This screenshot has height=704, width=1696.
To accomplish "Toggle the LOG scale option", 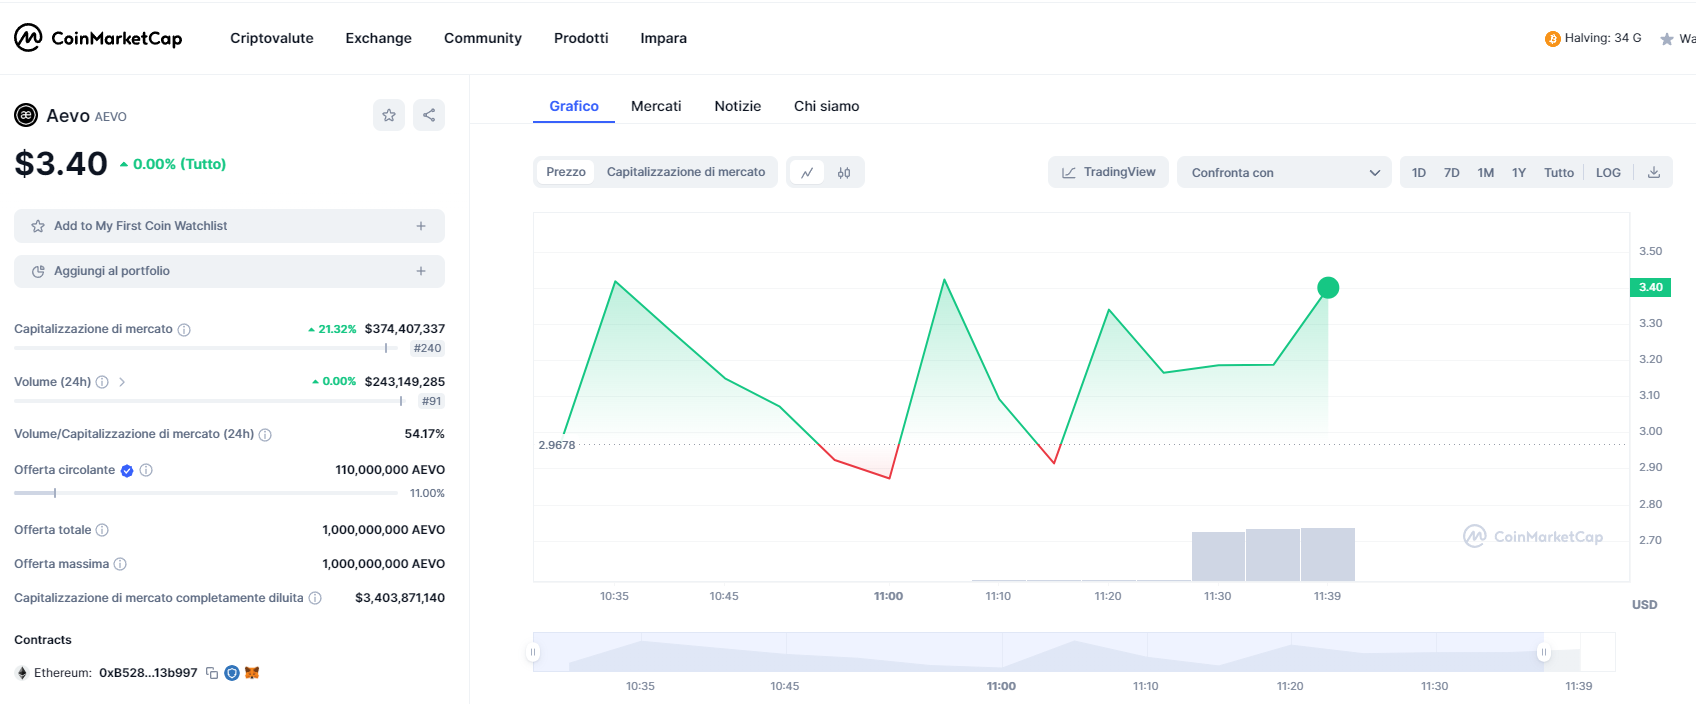I will [1608, 173].
